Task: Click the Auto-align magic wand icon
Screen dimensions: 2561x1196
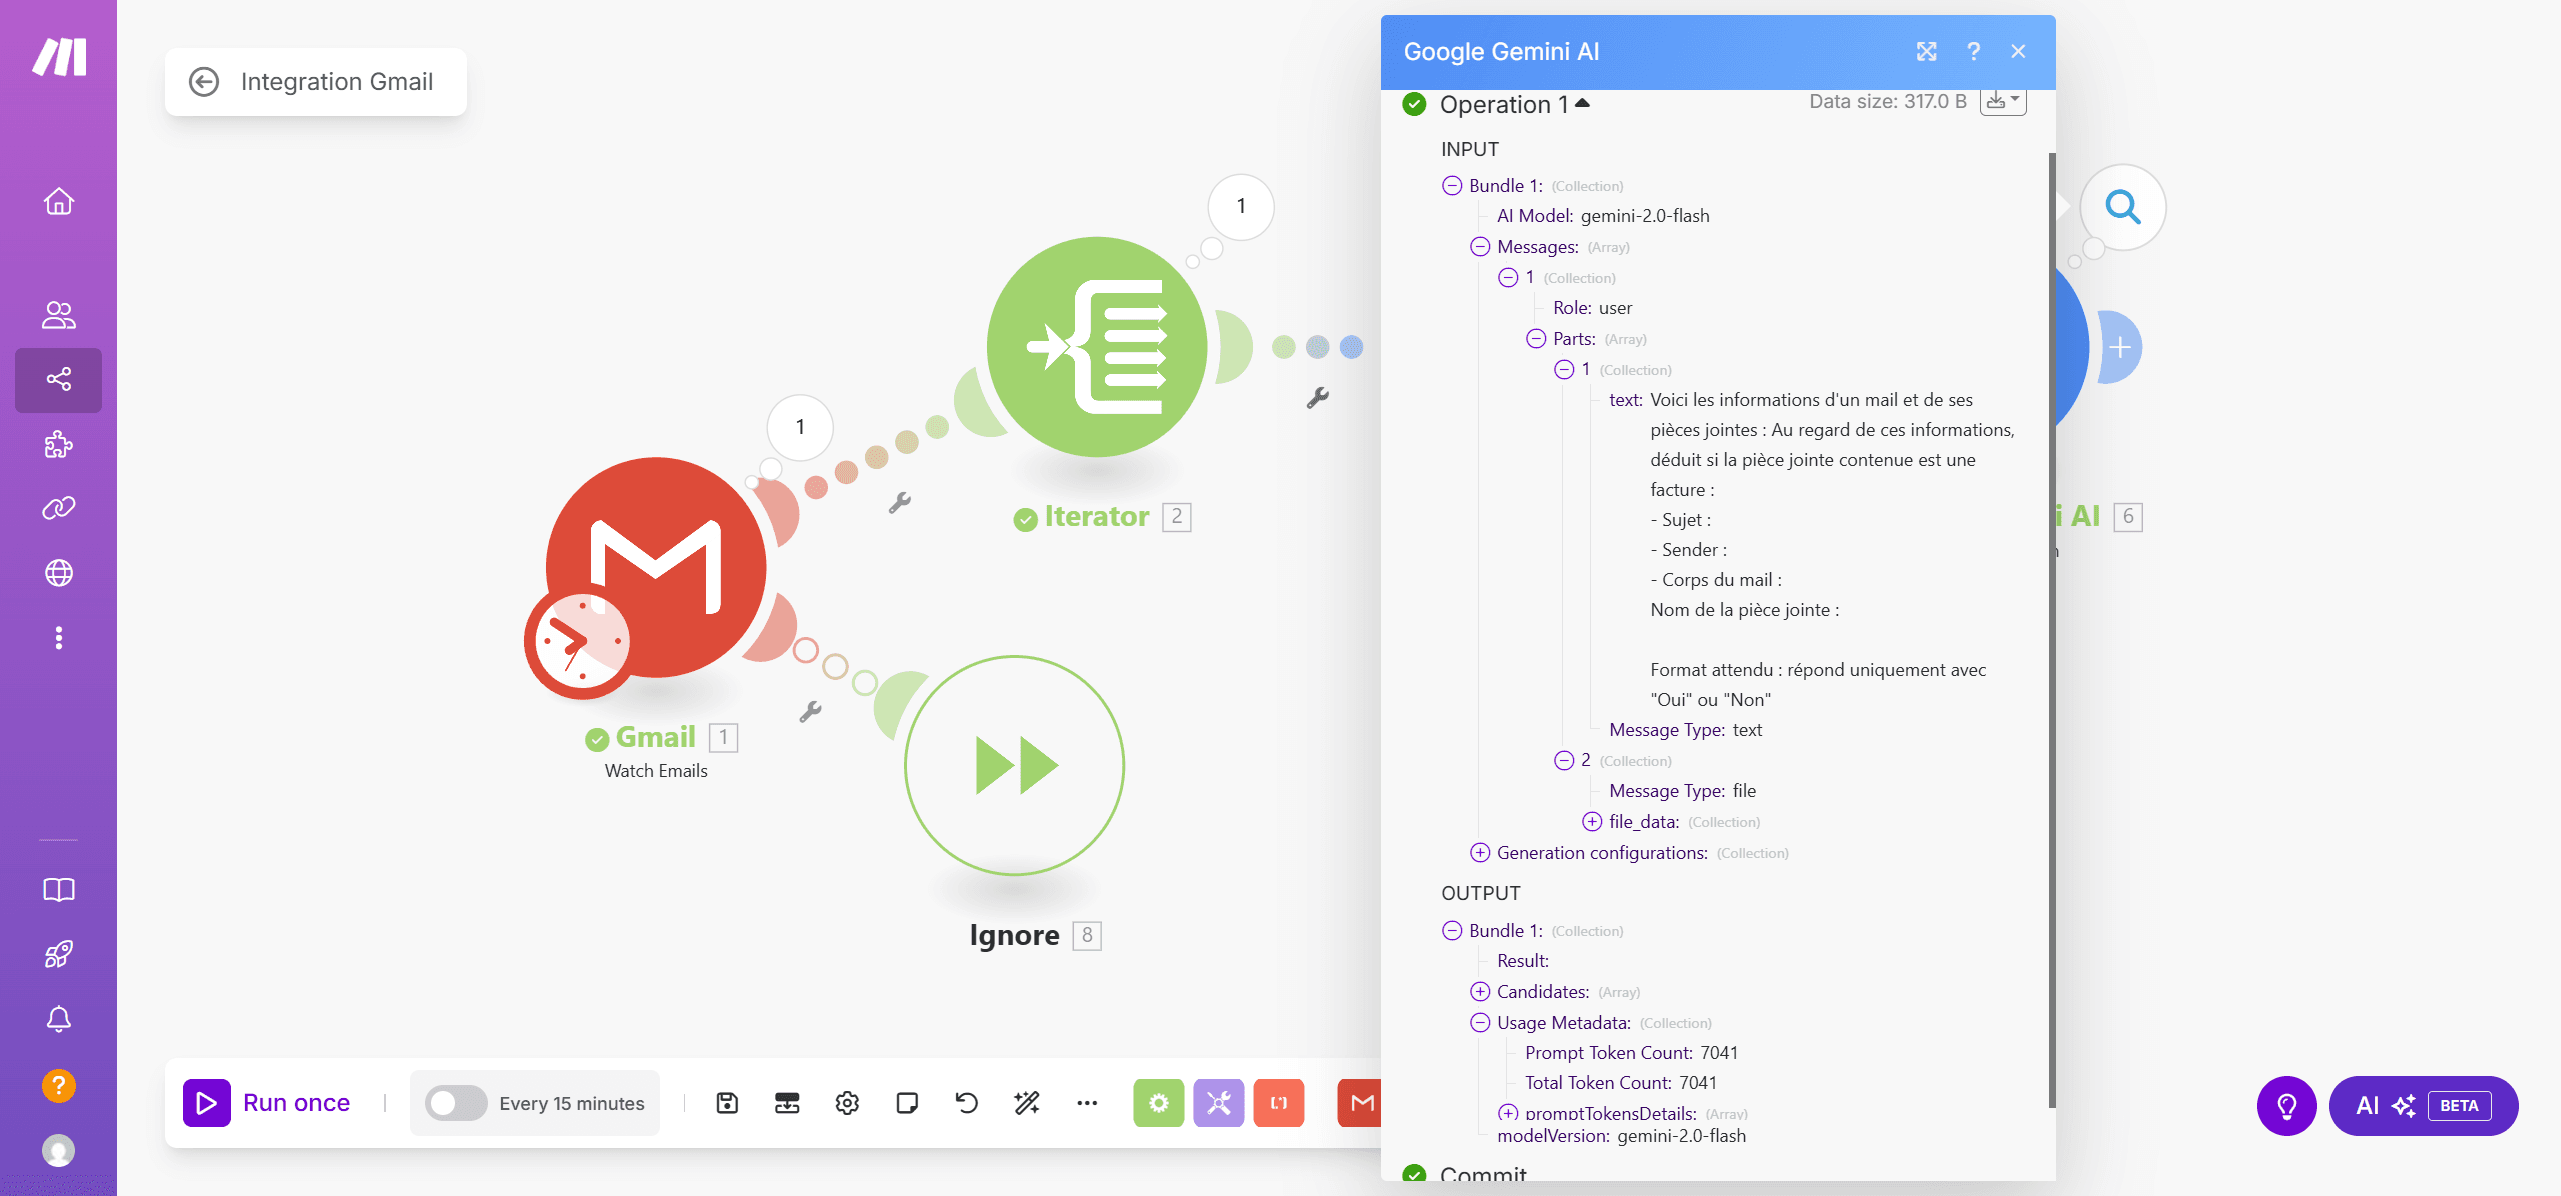Action: pyautogui.click(x=1027, y=1103)
